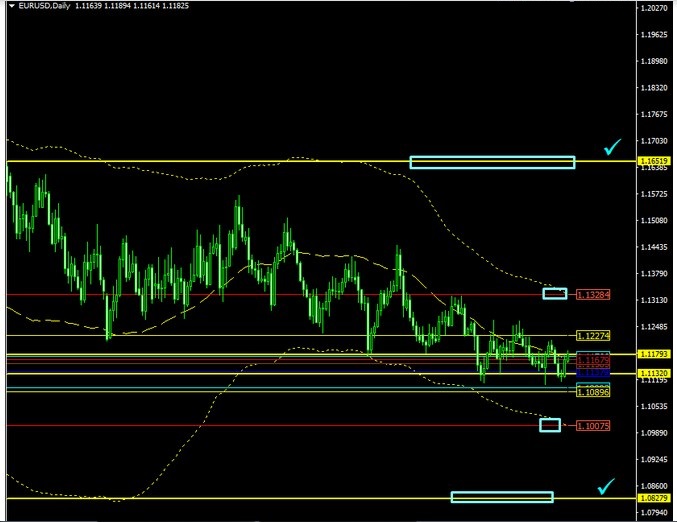Select the 1.10896 level label

(x=593, y=392)
